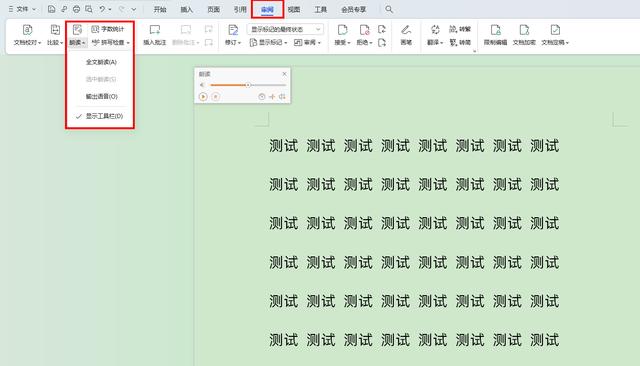Toggle the speaker mute icon in read-aloud panel

202,85
